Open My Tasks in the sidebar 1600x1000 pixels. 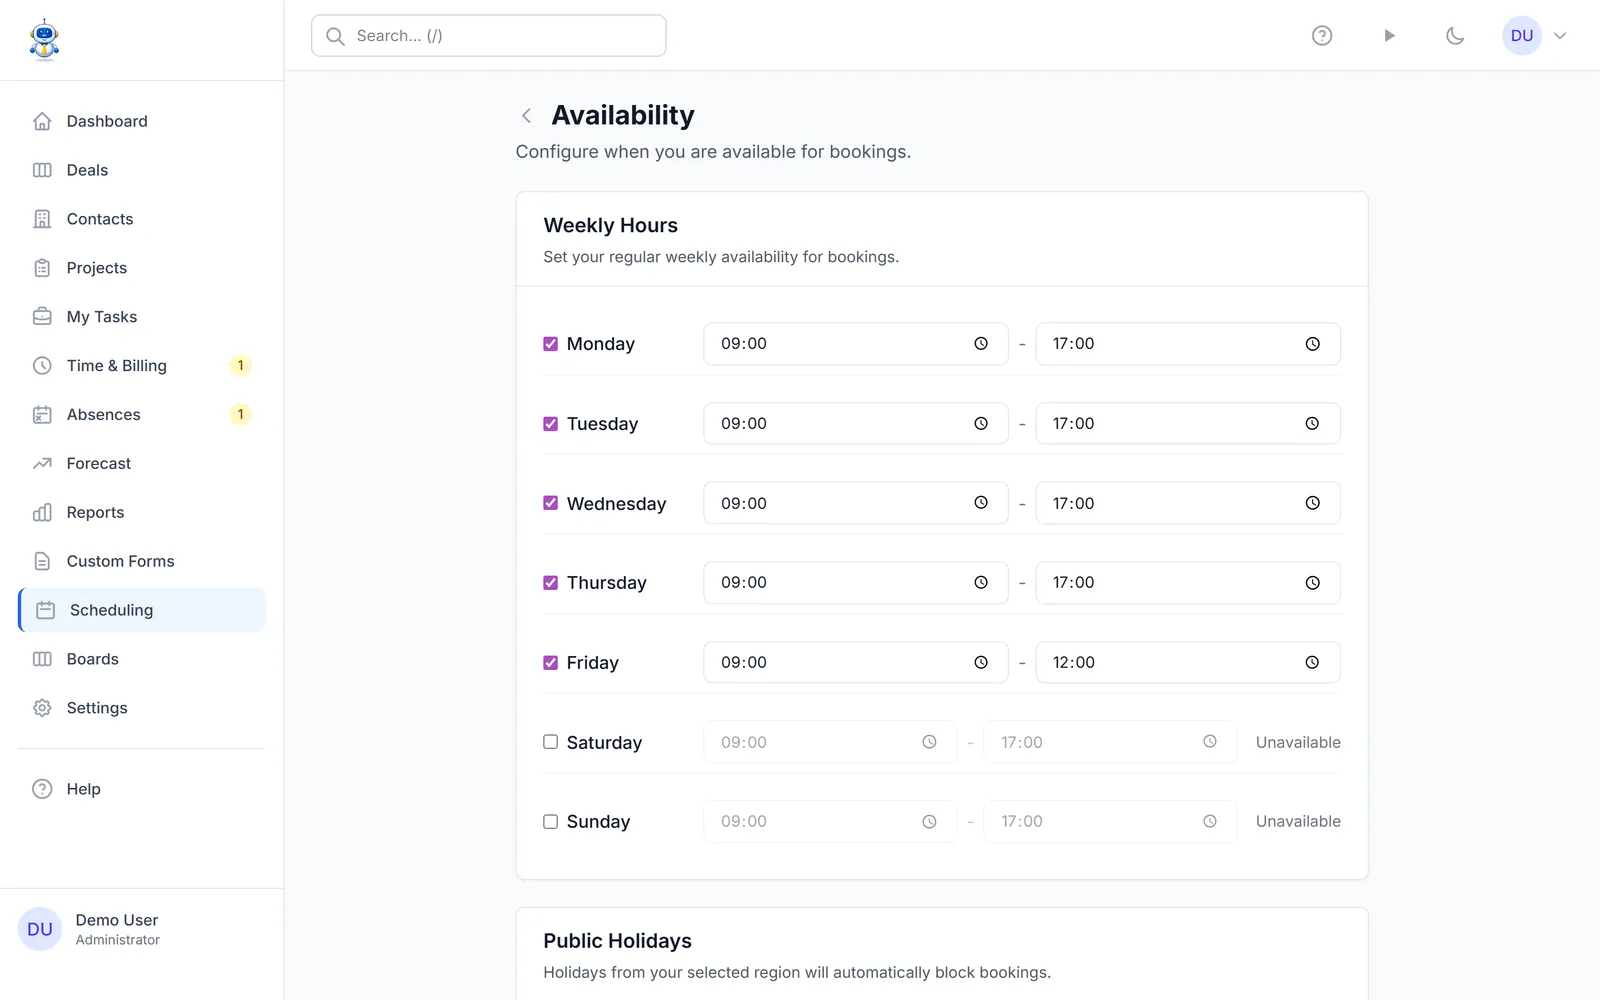142,317
